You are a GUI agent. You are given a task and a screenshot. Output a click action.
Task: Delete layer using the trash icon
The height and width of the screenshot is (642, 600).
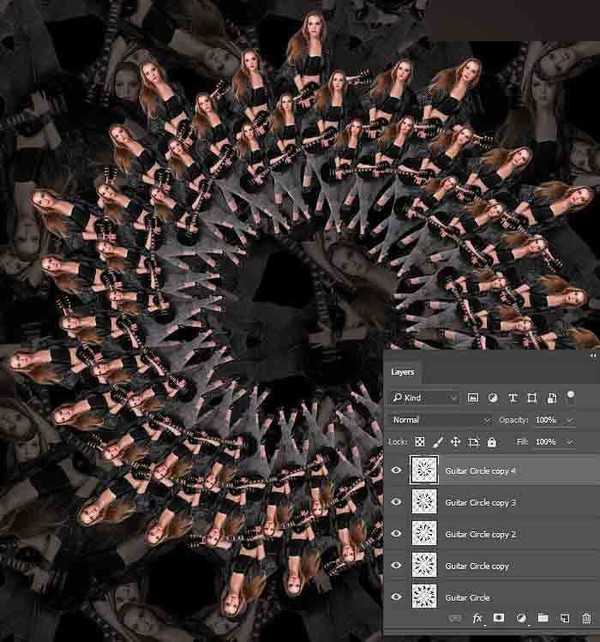tap(586, 619)
